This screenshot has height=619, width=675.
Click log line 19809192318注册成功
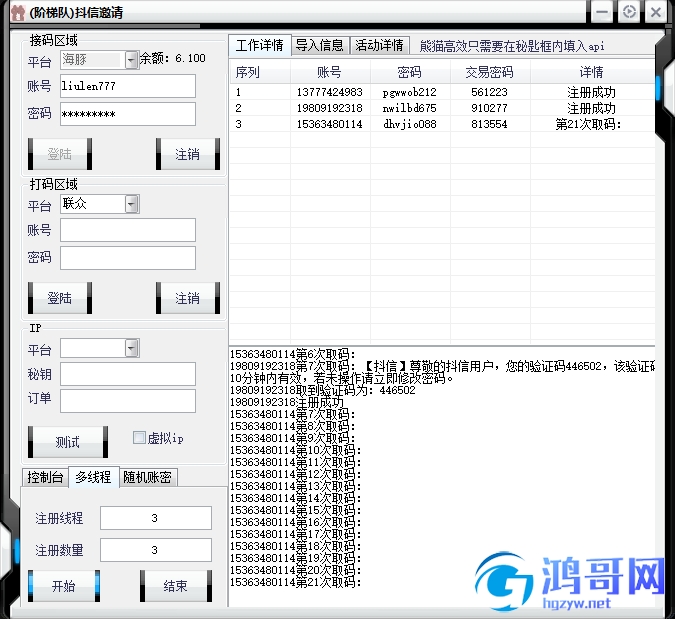click(x=287, y=402)
